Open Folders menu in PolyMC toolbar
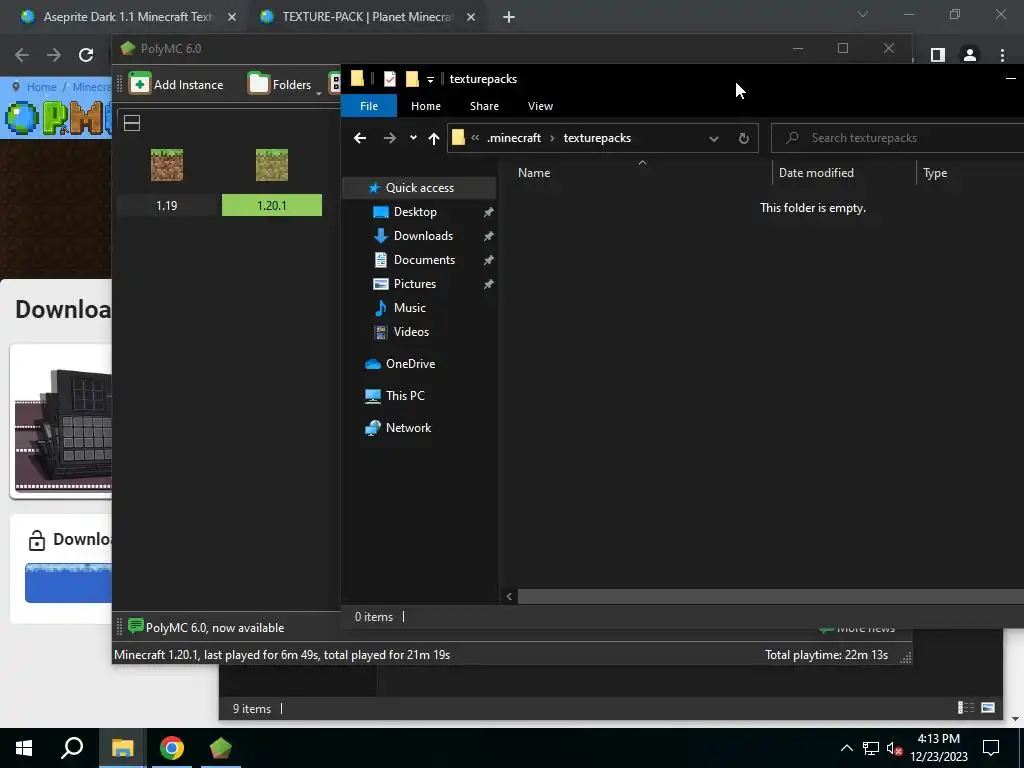This screenshot has width=1024, height=768. [x=281, y=84]
